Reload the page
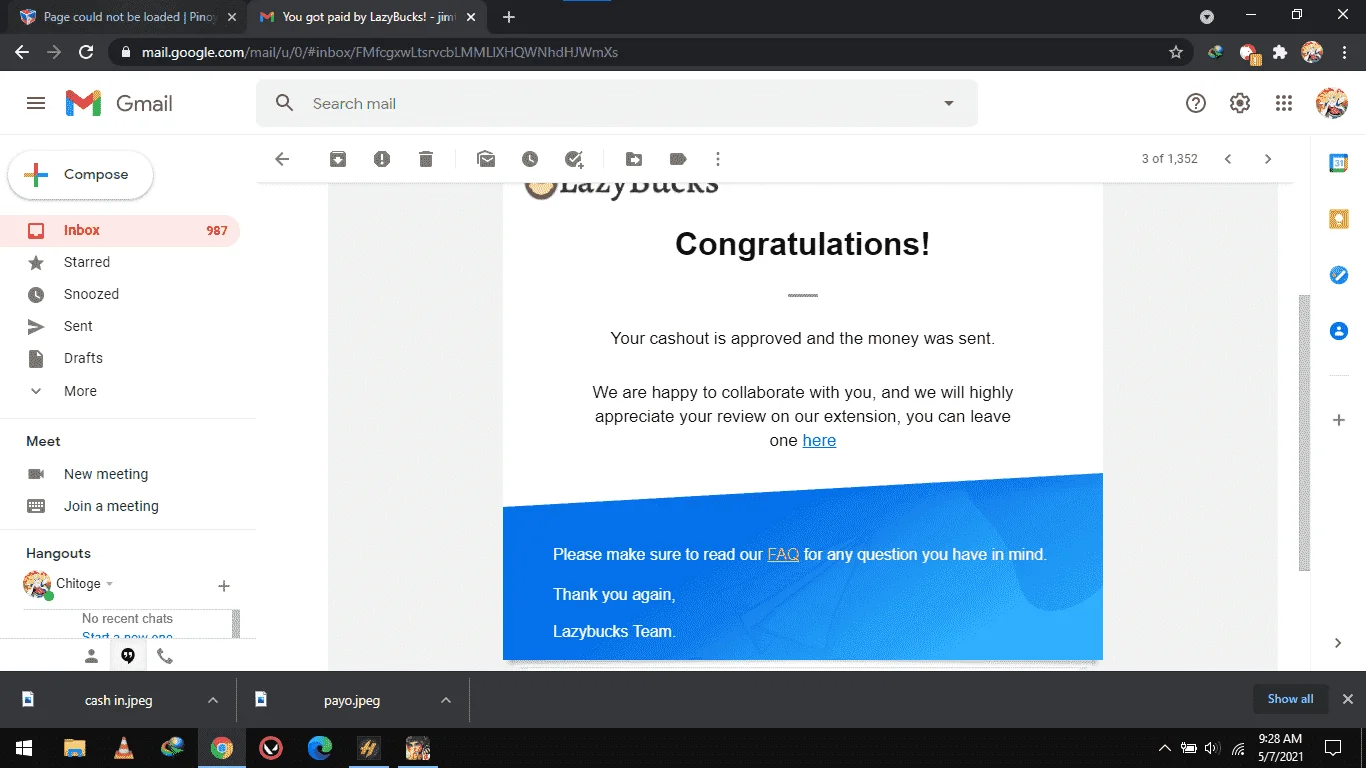The image size is (1366, 768). click(86, 52)
